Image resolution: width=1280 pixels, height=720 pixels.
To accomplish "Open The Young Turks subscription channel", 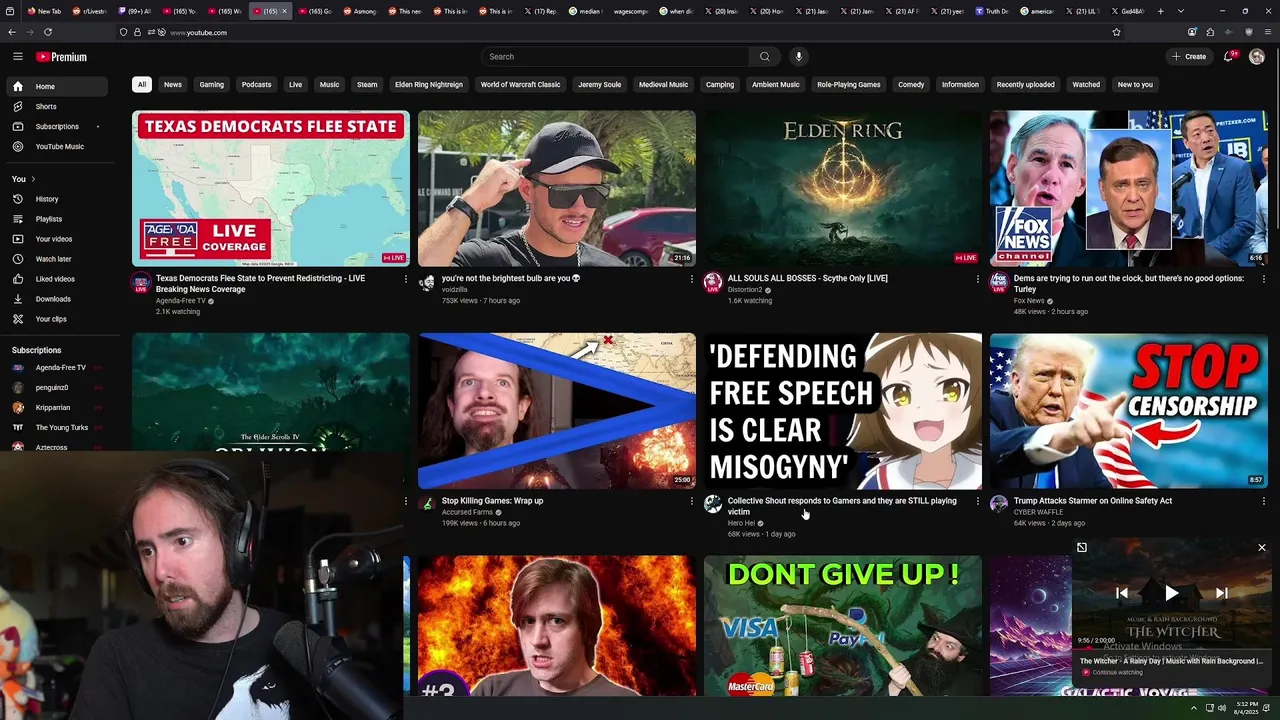I will (56, 428).
